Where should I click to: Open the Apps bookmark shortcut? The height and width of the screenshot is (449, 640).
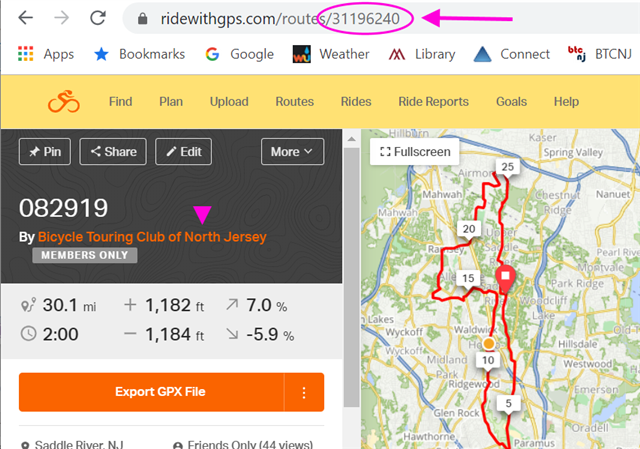[x=46, y=54]
